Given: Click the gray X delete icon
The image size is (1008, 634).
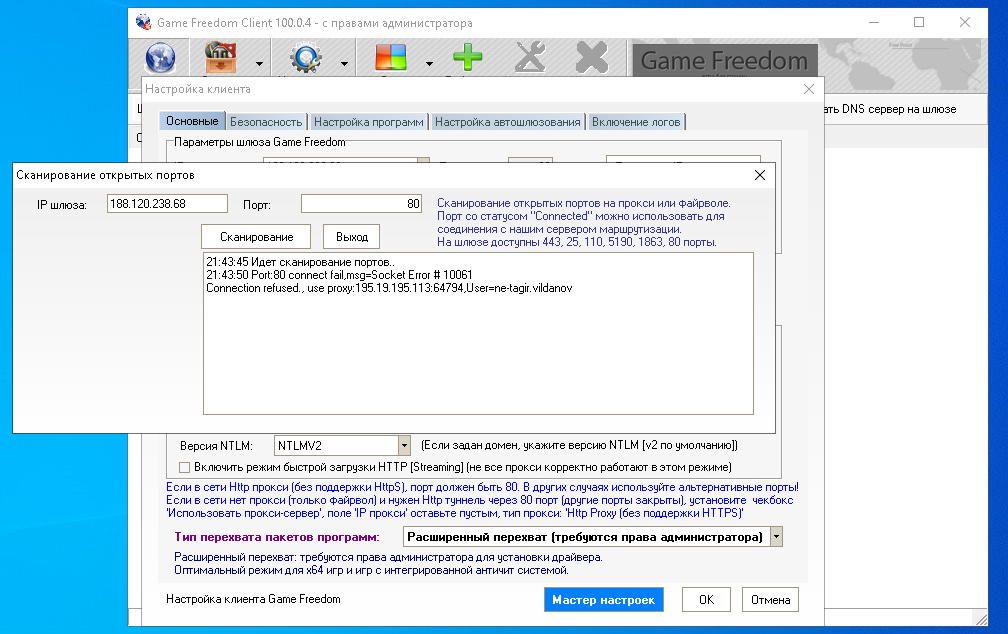Looking at the screenshot, I should coord(591,58).
